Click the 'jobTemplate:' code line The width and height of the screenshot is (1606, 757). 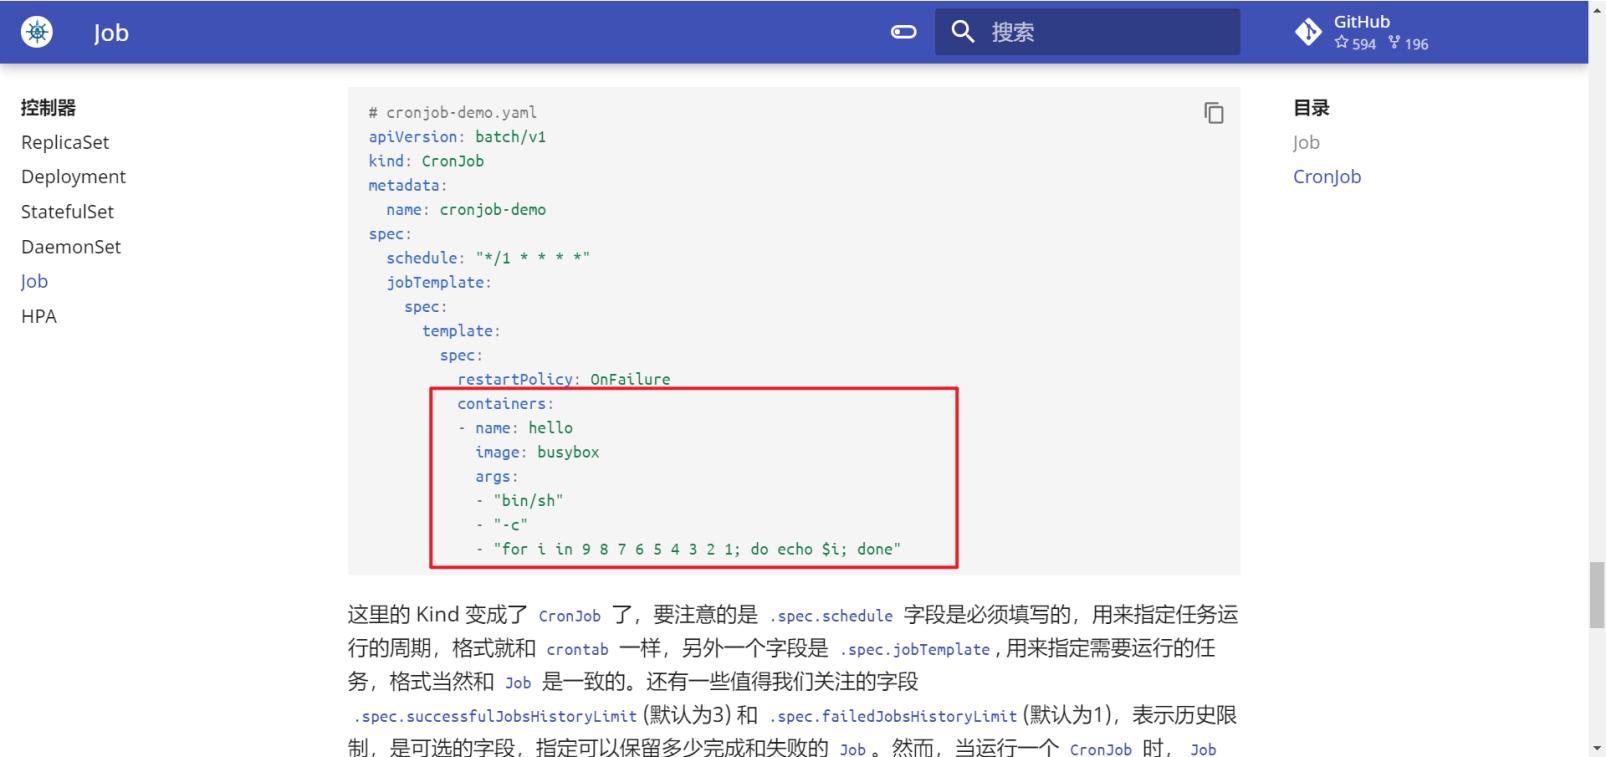[439, 283]
